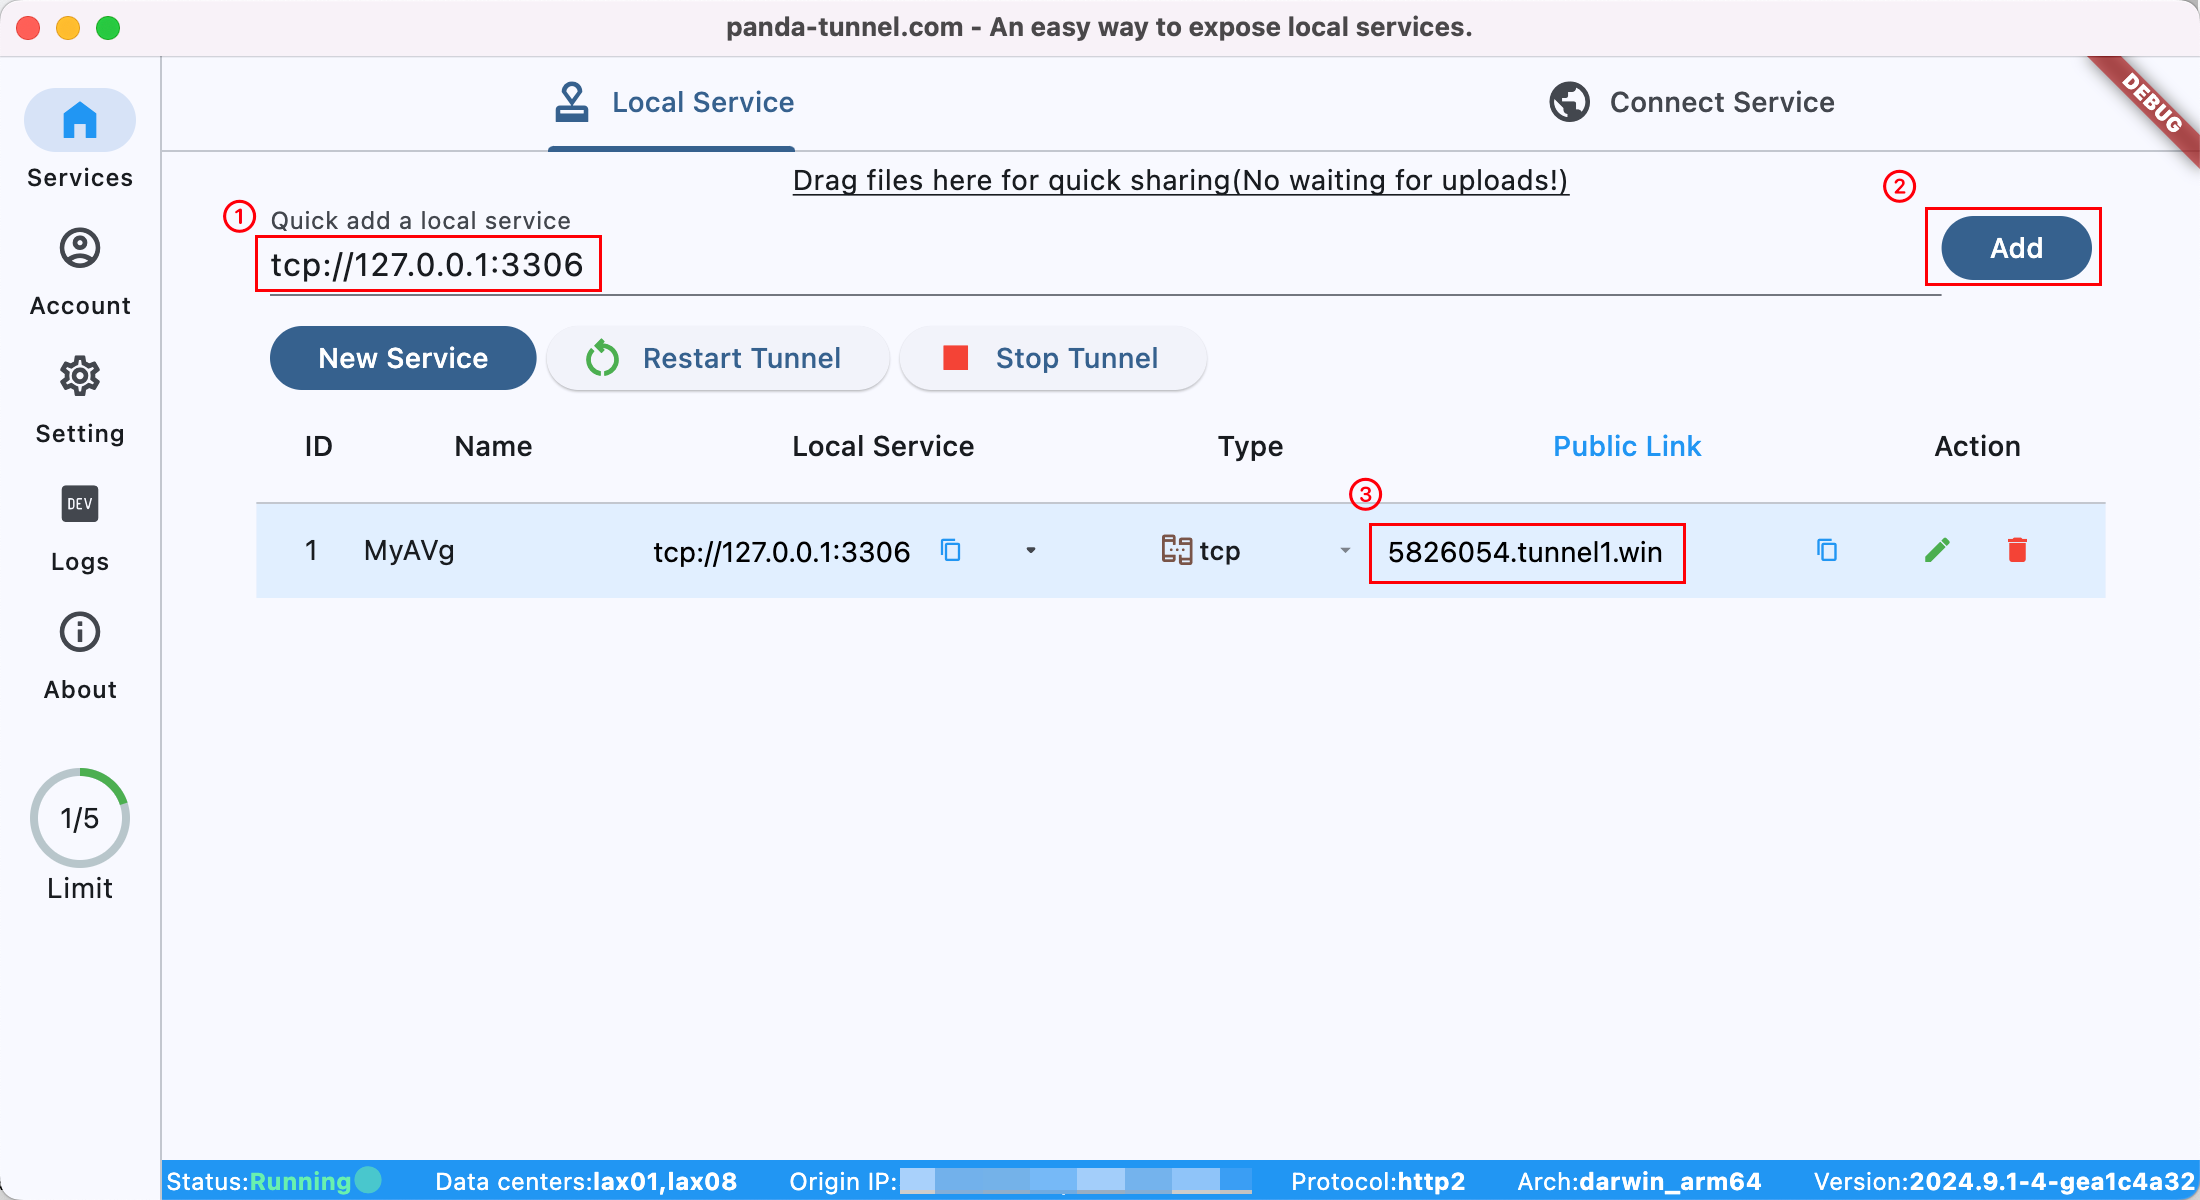Click the copy icon next to public link
Viewport: 2200px width, 1200px height.
1826,550
